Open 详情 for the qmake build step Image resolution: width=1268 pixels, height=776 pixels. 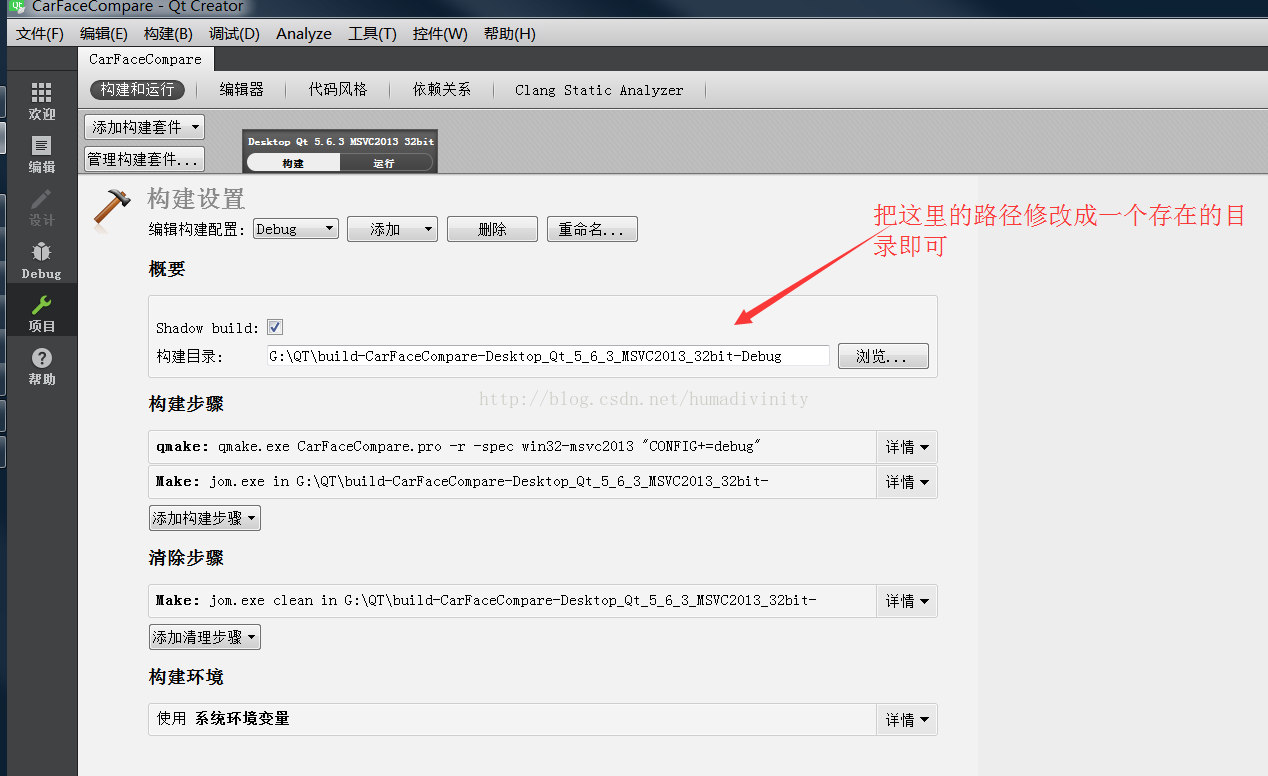[906, 446]
